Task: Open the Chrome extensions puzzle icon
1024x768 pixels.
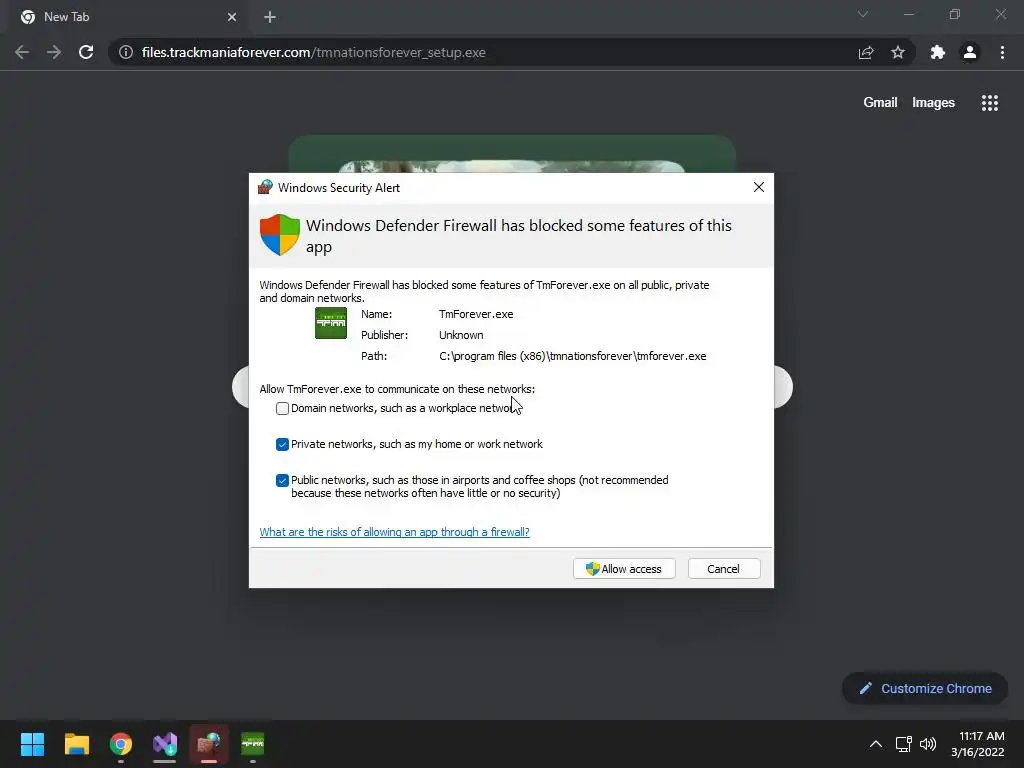Action: click(938, 52)
